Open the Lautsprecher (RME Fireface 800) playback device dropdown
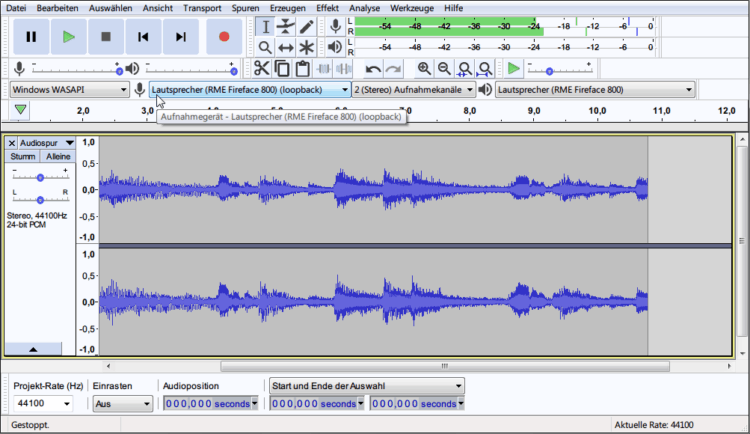 595,89
